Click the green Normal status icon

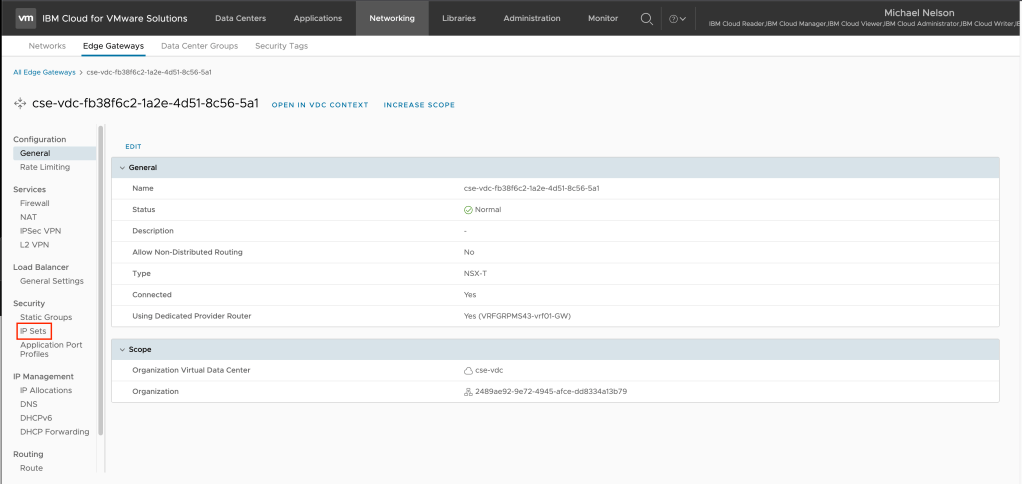coord(468,209)
